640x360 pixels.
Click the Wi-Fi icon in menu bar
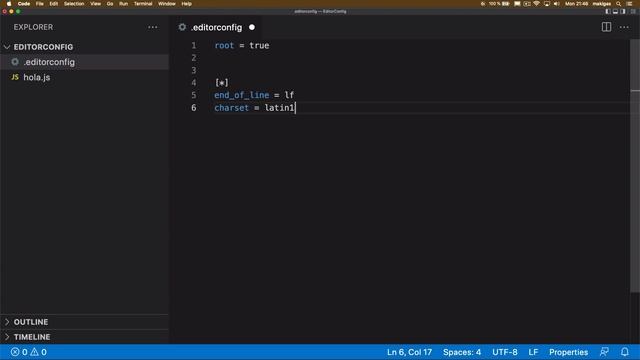coord(537,4)
